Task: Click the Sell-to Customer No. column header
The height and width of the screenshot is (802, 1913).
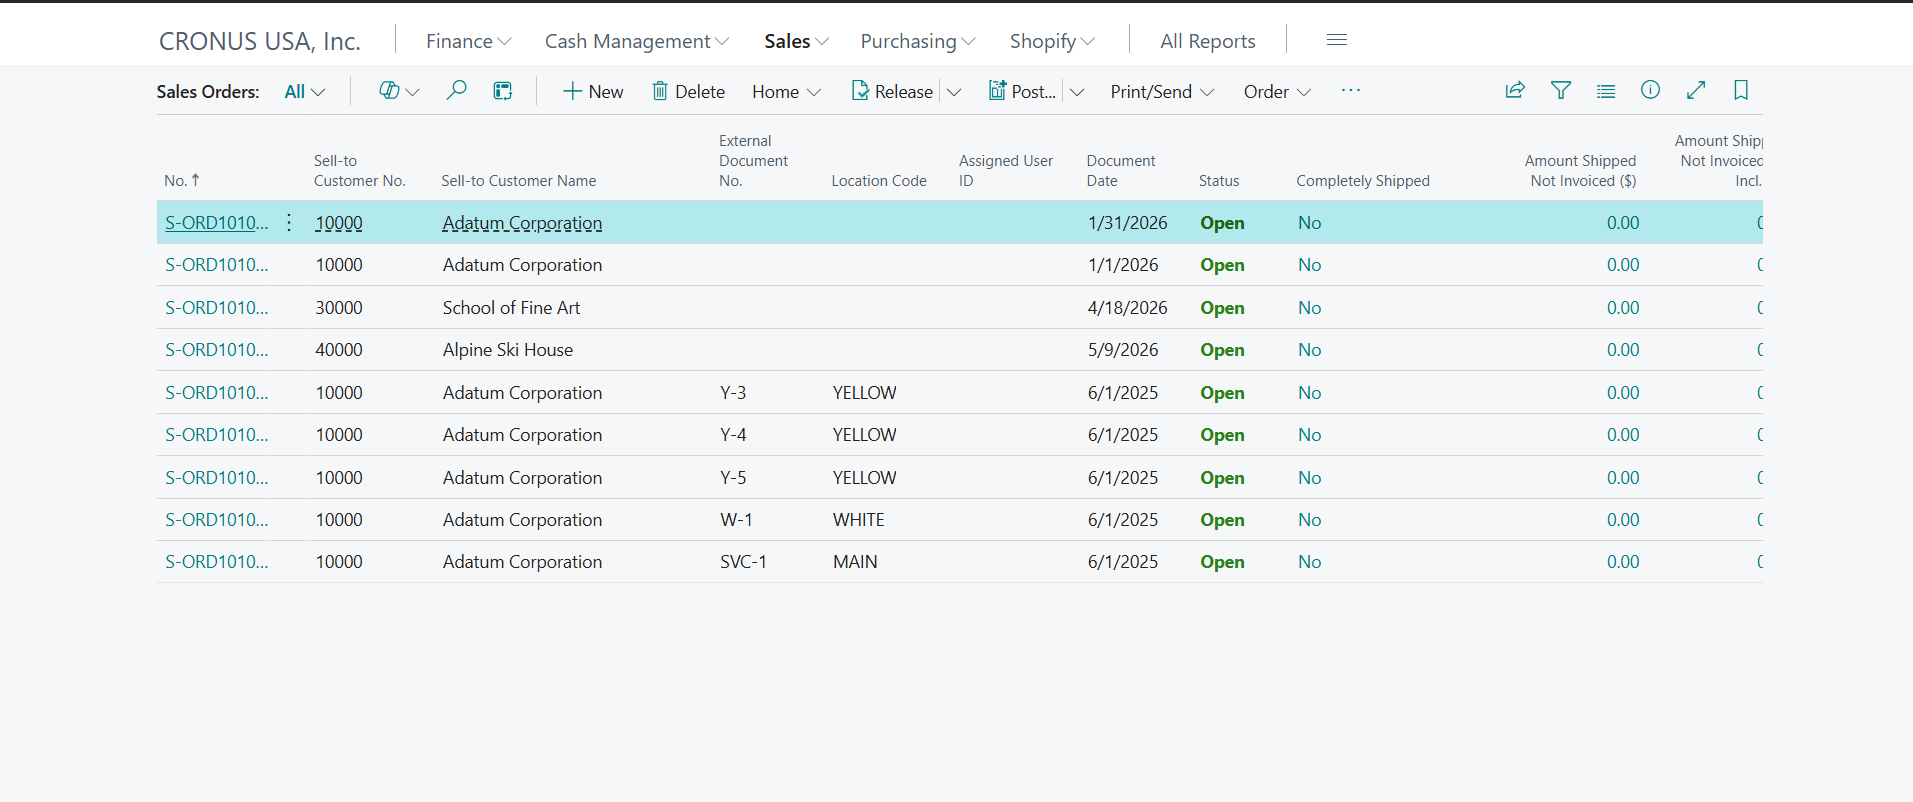Action: pos(359,170)
